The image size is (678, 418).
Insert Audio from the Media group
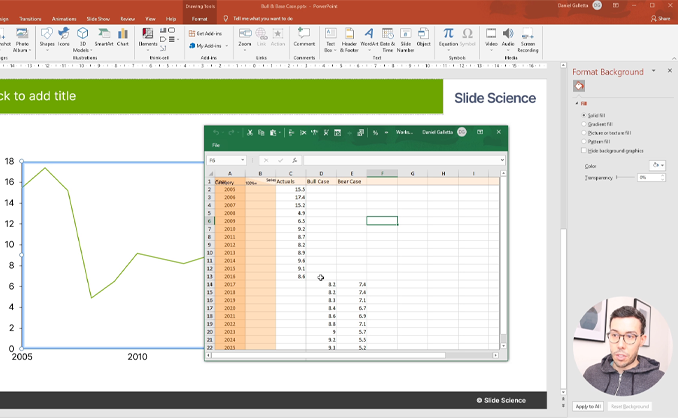point(508,38)
